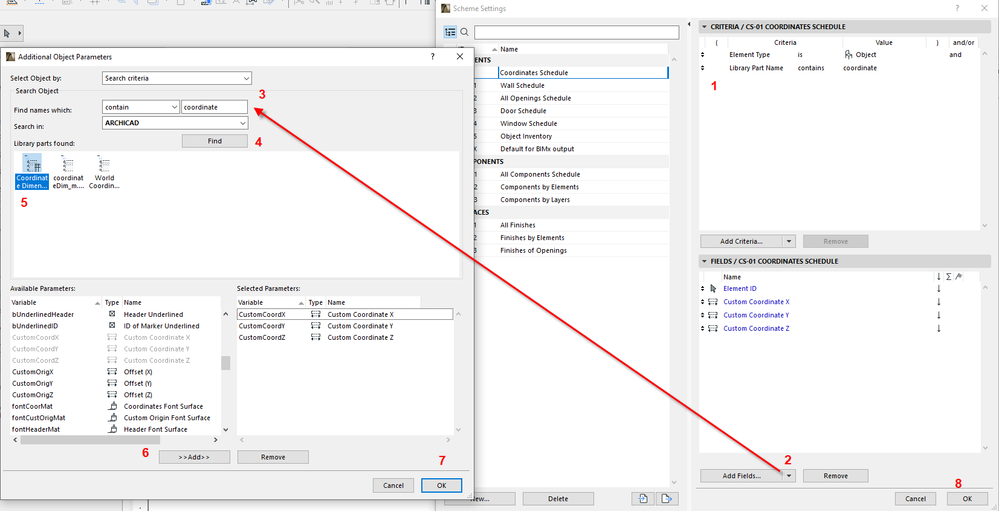999x511 pixels.
Task: Select fontHeaderMat Header Font Surface row
Action: coord(115,429)
